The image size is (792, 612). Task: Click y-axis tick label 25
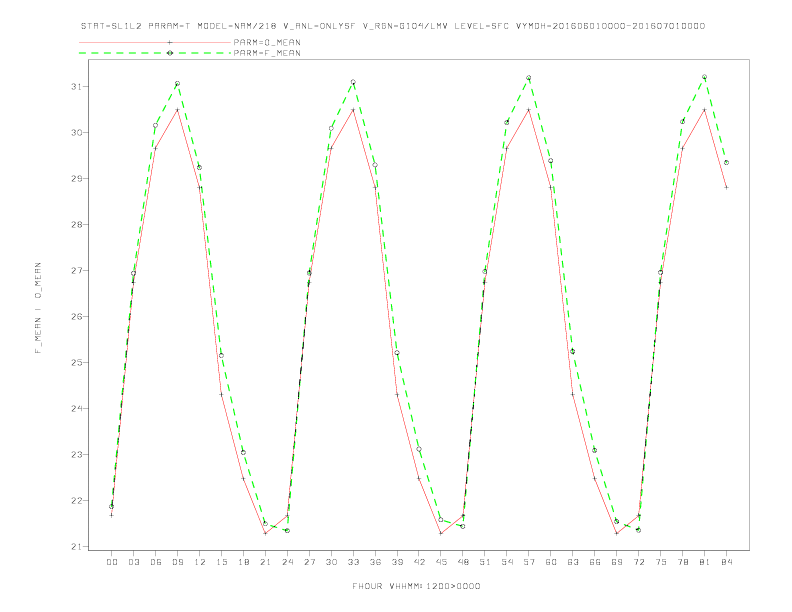(x=77, y=363)
